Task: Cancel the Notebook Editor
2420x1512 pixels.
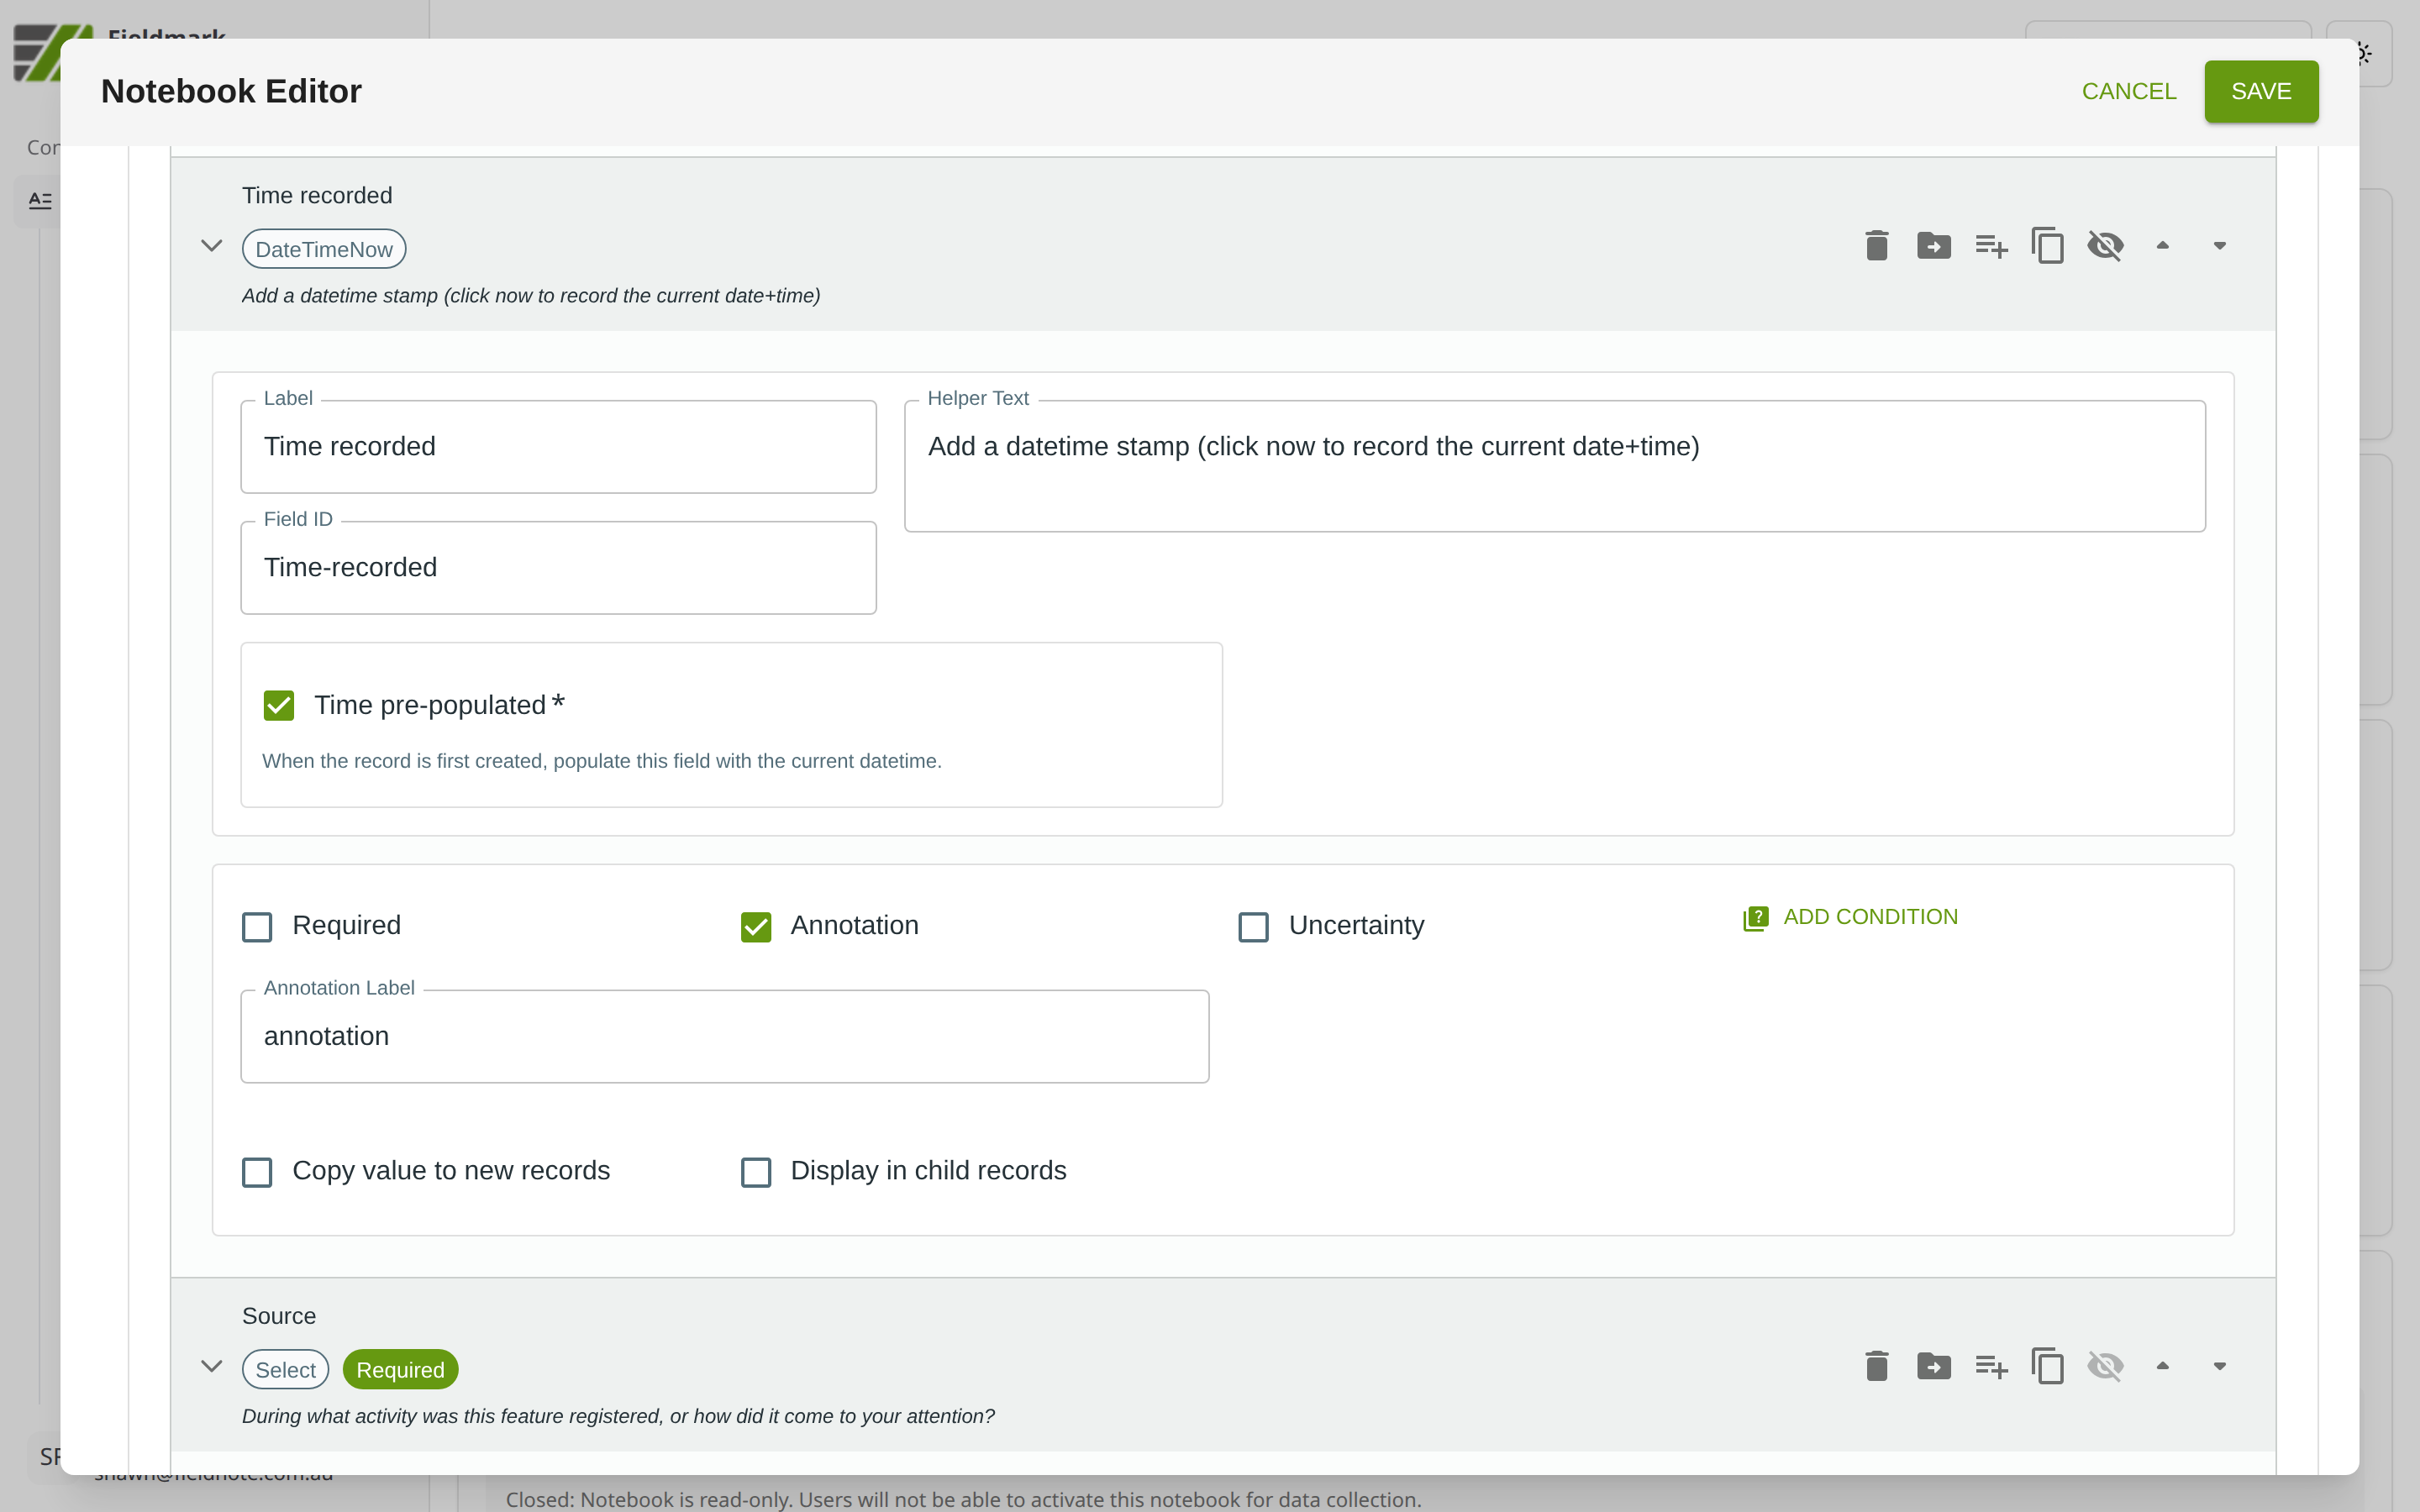Action: 2128,91
